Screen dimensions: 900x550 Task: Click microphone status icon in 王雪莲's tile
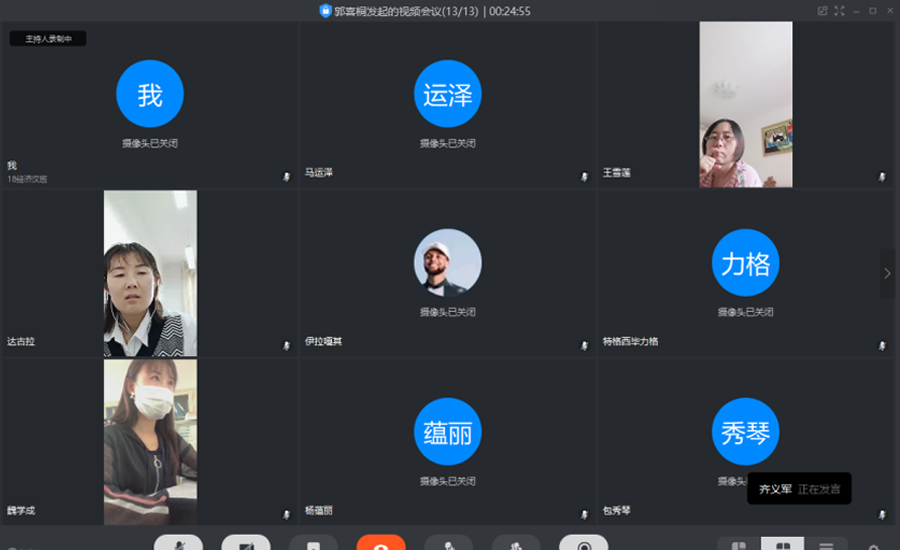click(x=882, y=176)
